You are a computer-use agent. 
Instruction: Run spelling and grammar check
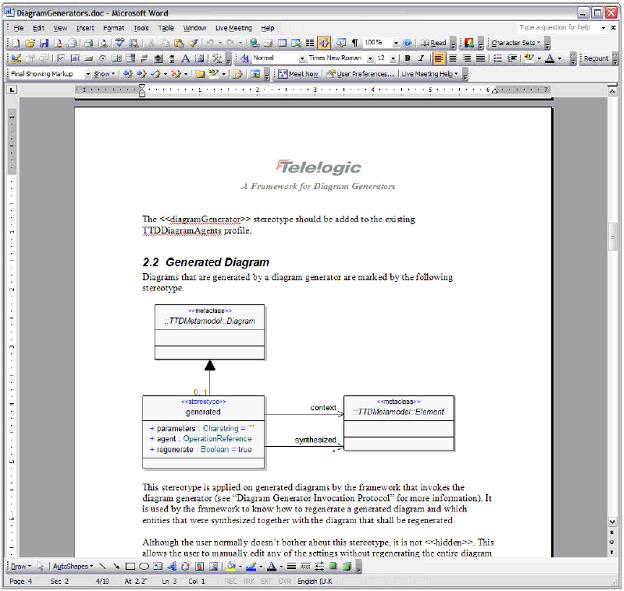(119, 43)
